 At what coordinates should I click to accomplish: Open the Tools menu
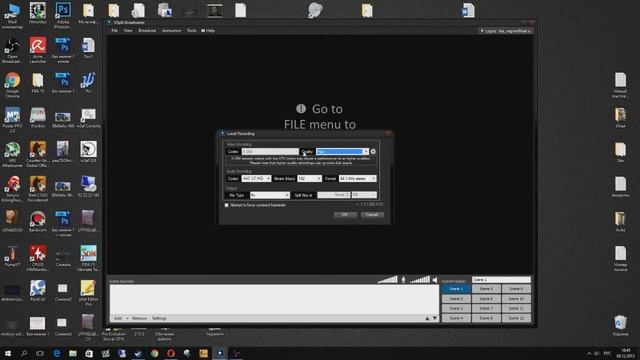coord(191,31)
